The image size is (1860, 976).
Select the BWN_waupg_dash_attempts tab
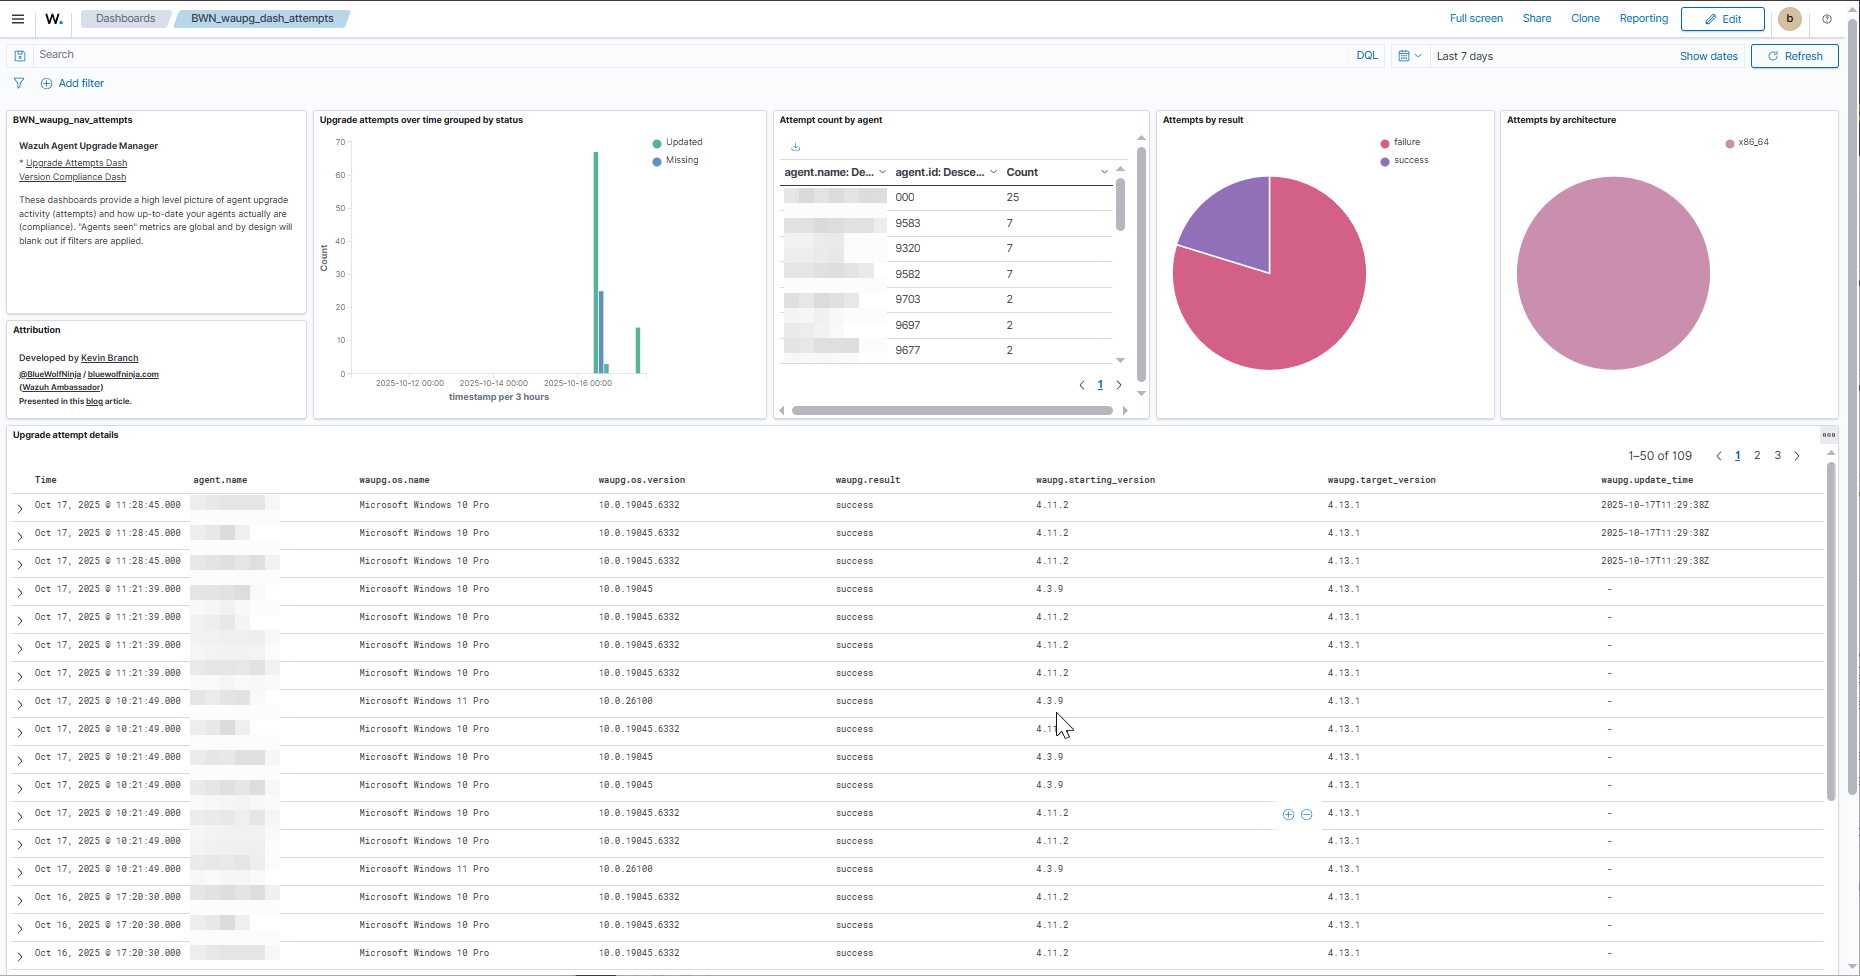(x=262, y=18)
